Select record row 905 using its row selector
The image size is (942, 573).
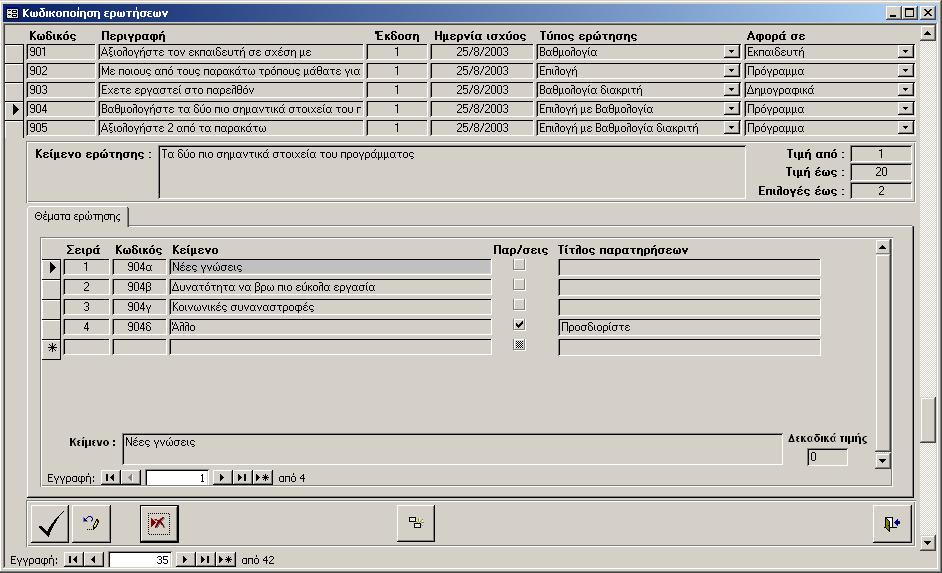[14, 128]
